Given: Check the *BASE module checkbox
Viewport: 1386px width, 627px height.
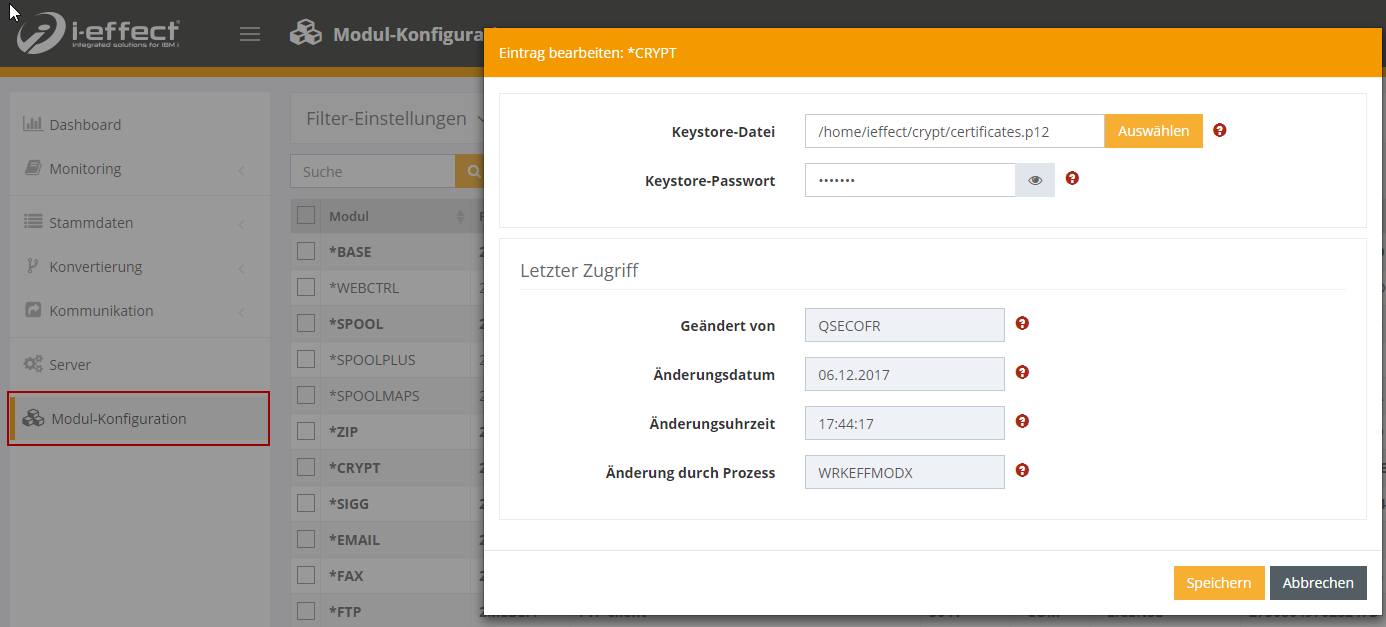Looking at the screenshot, I should coord(306,252).
